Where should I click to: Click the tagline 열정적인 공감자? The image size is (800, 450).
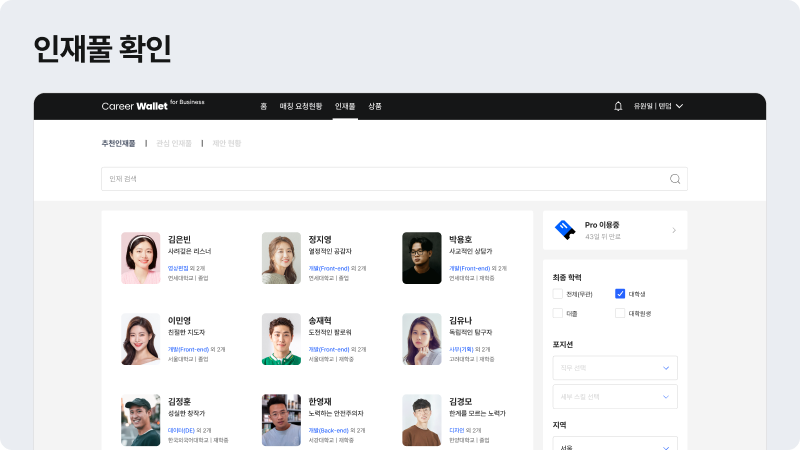pyautogui.click(x=330, y=252)
